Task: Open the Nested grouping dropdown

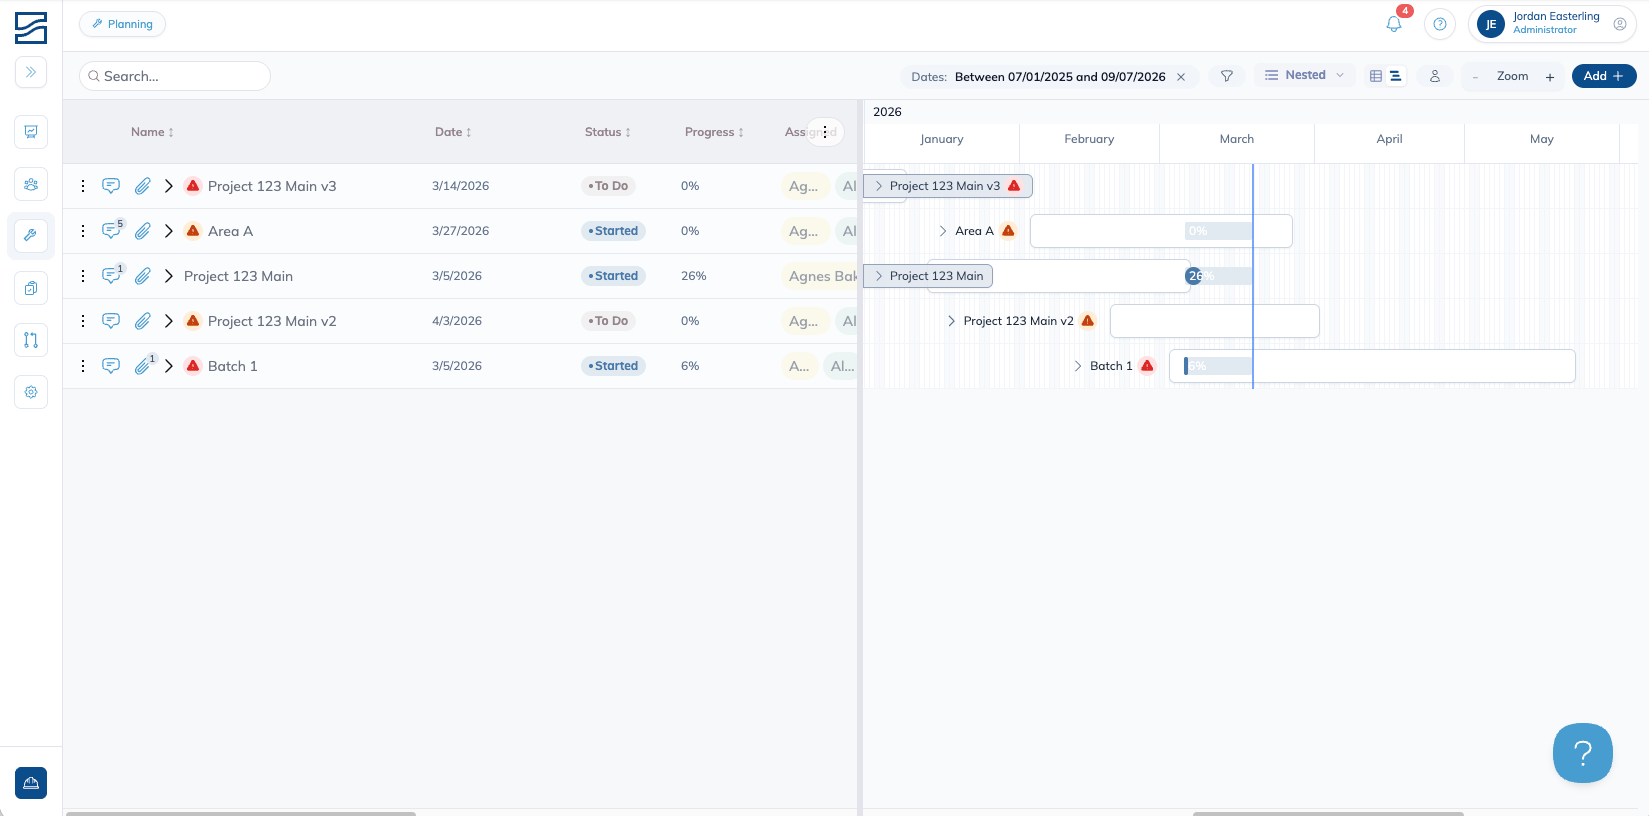Action: [x=1304, y=75]
